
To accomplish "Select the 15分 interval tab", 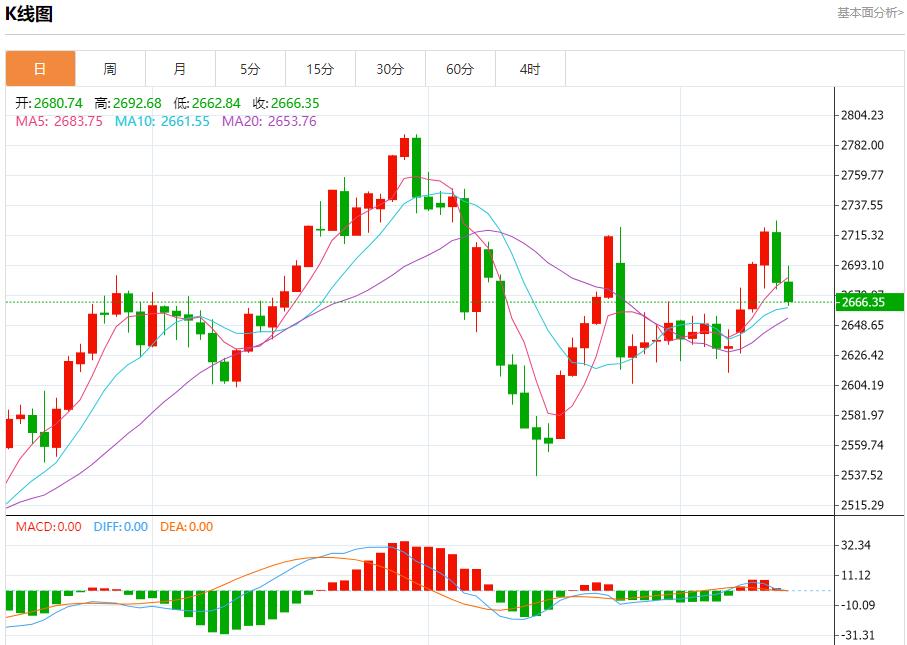I will [320, 69].
